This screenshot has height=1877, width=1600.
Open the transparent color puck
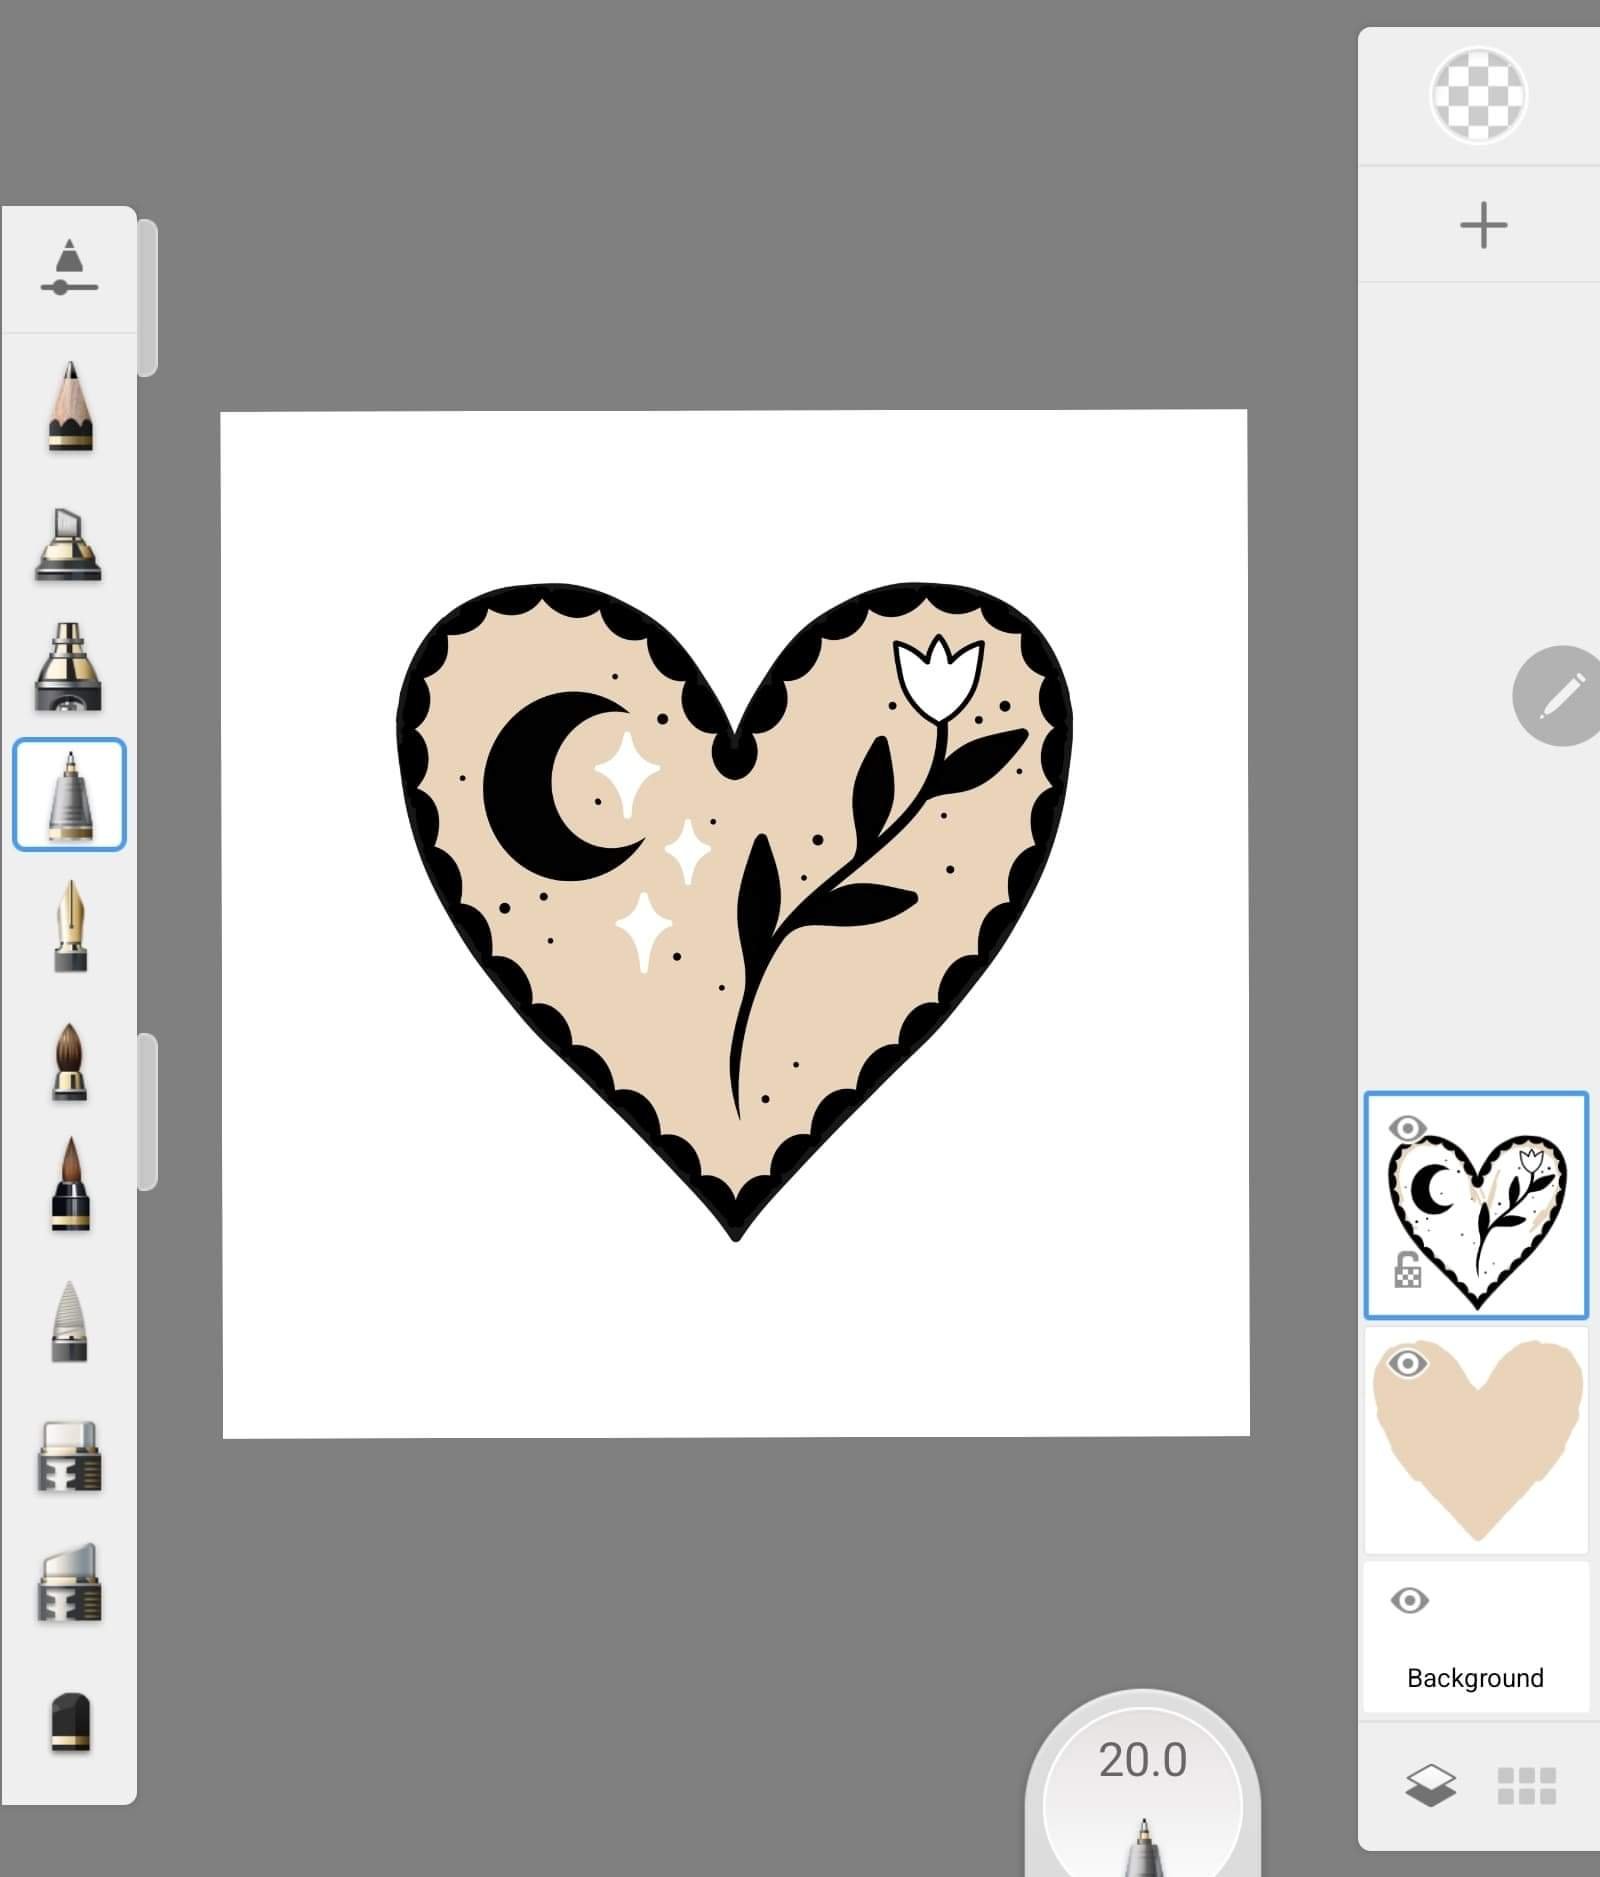1479,96
